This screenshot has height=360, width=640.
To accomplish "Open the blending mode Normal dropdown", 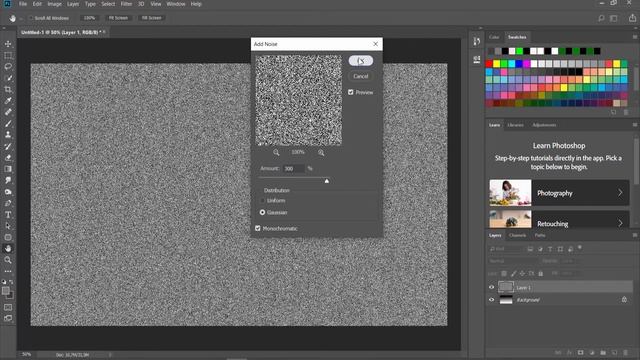I will pos(512,261).
